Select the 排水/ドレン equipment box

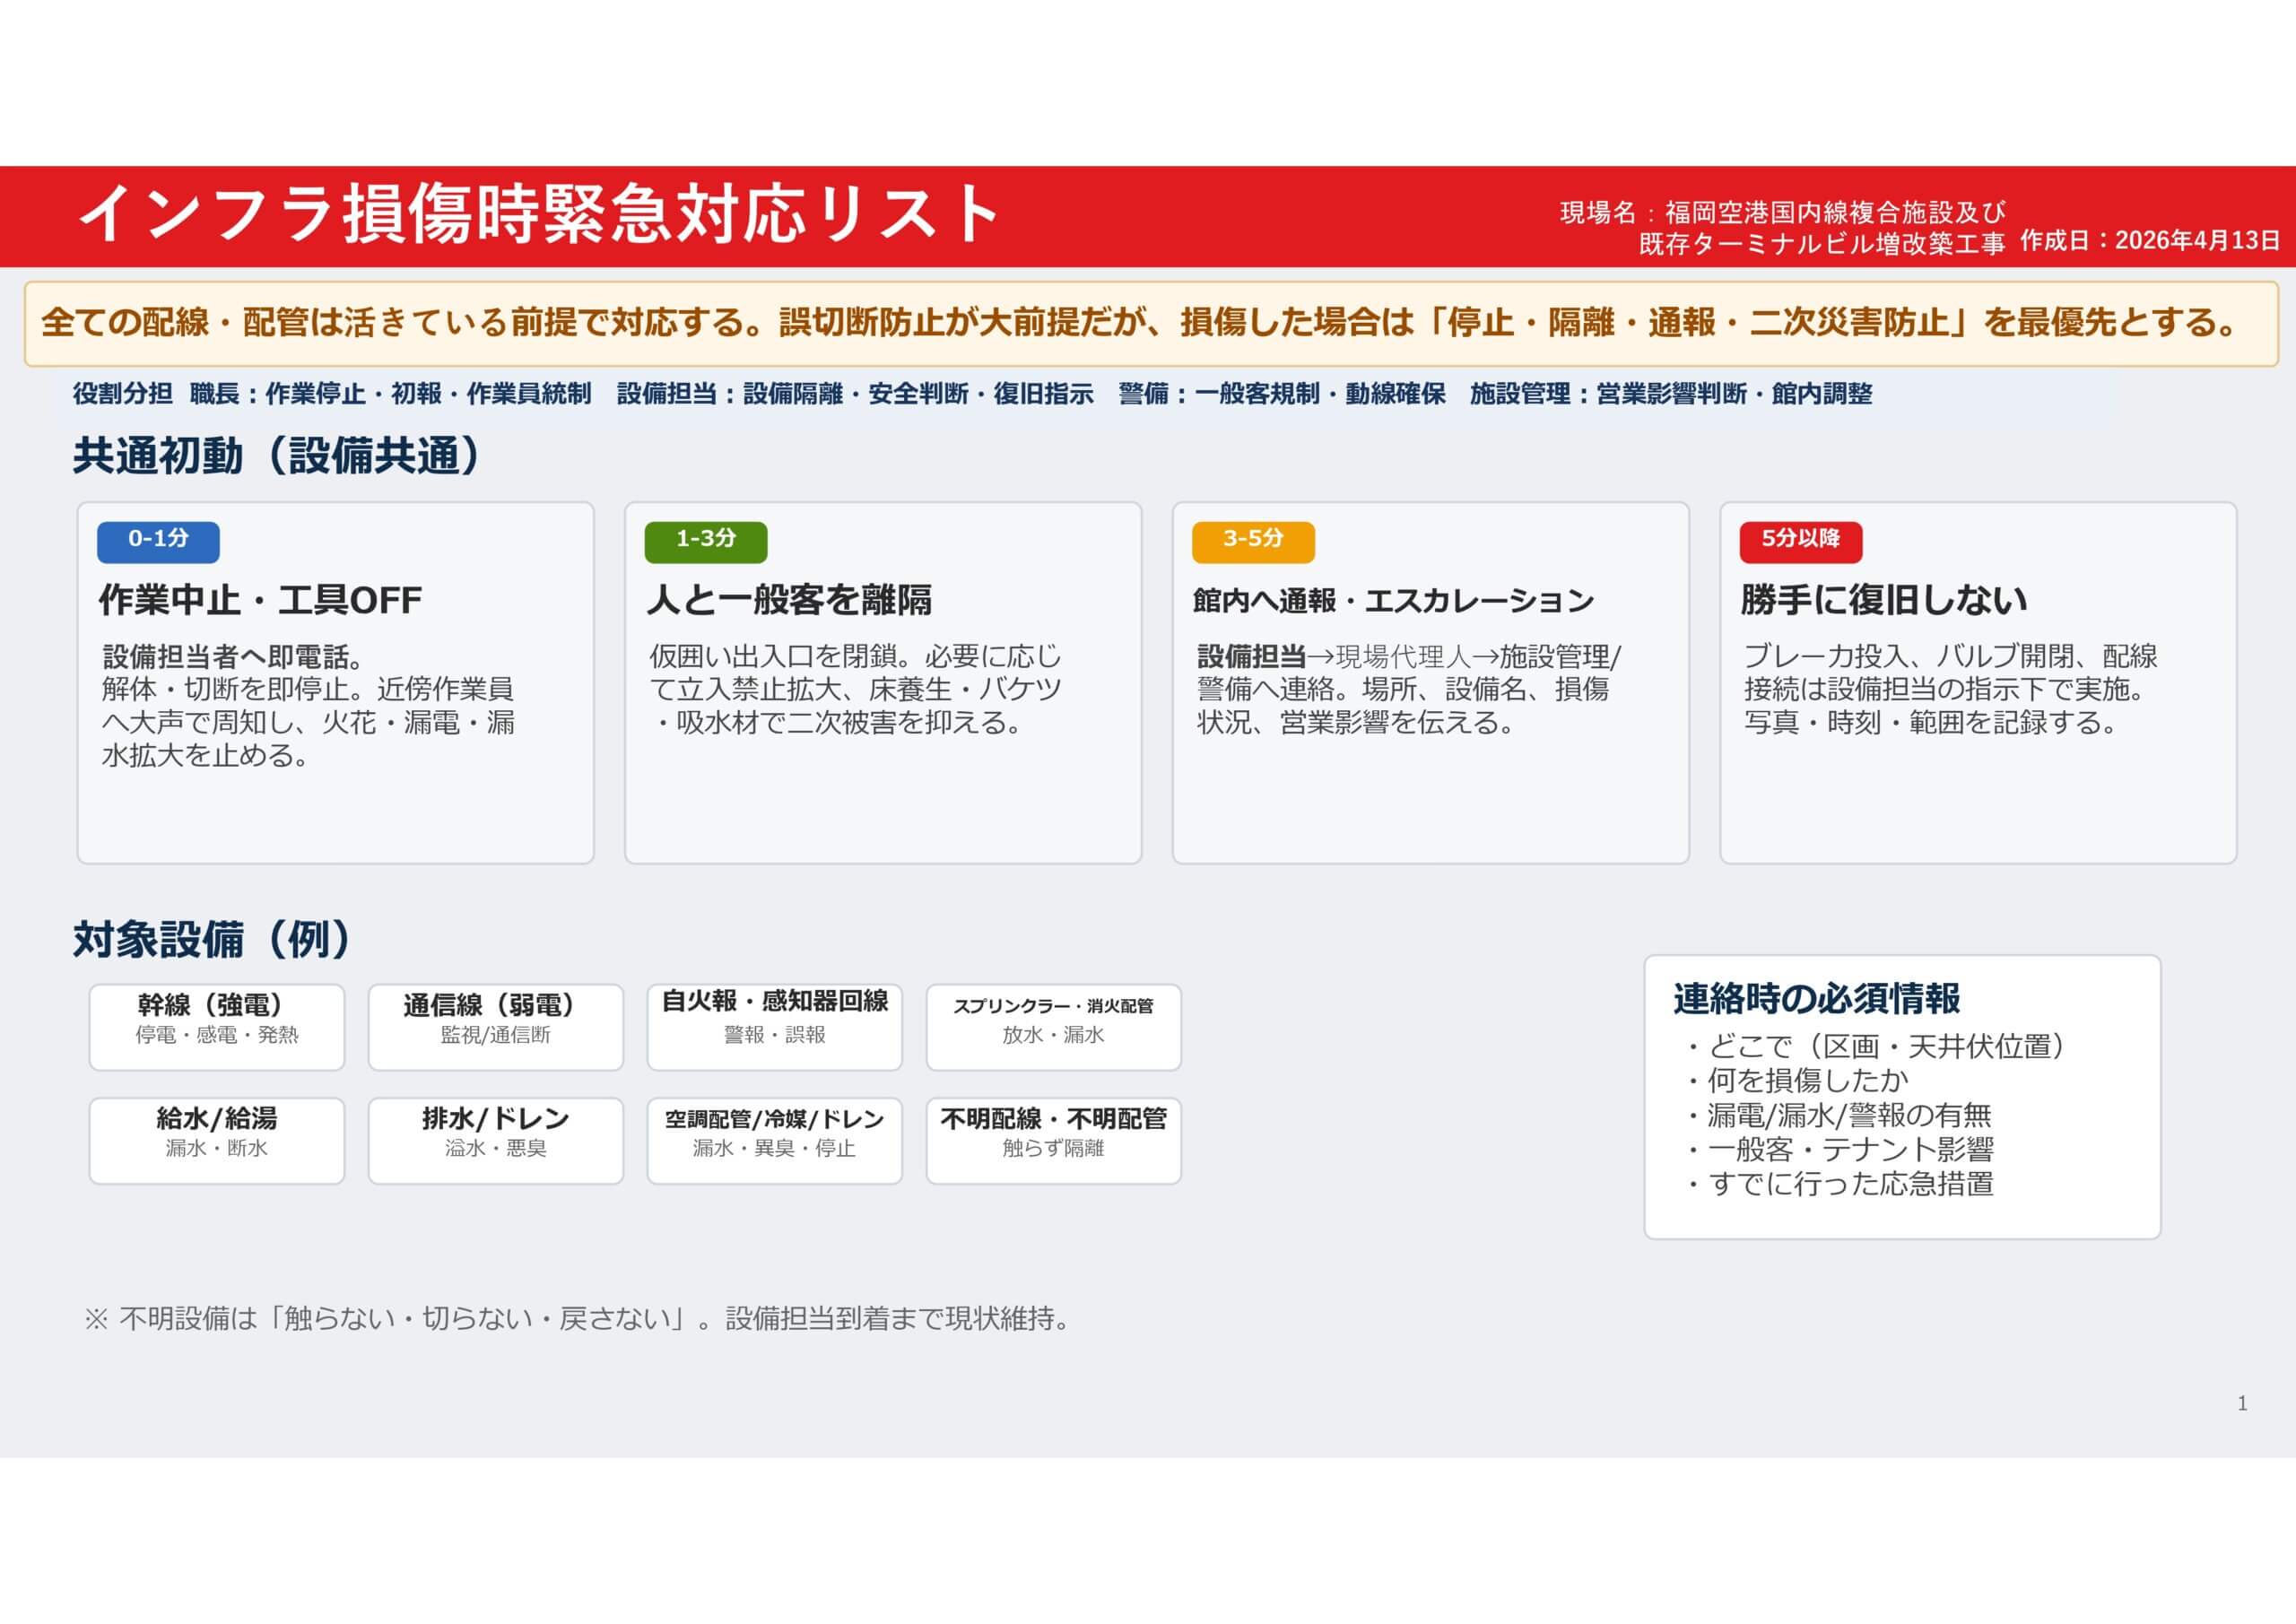(x=496, y=1141)
